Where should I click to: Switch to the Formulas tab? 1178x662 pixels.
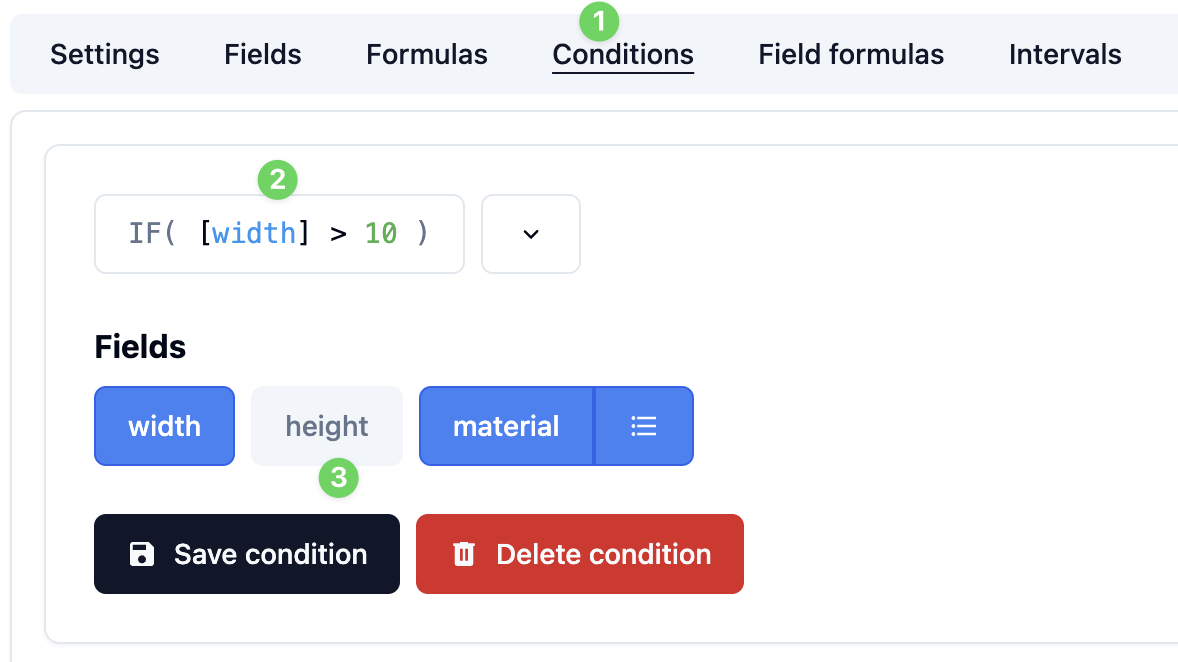point(426,54)
